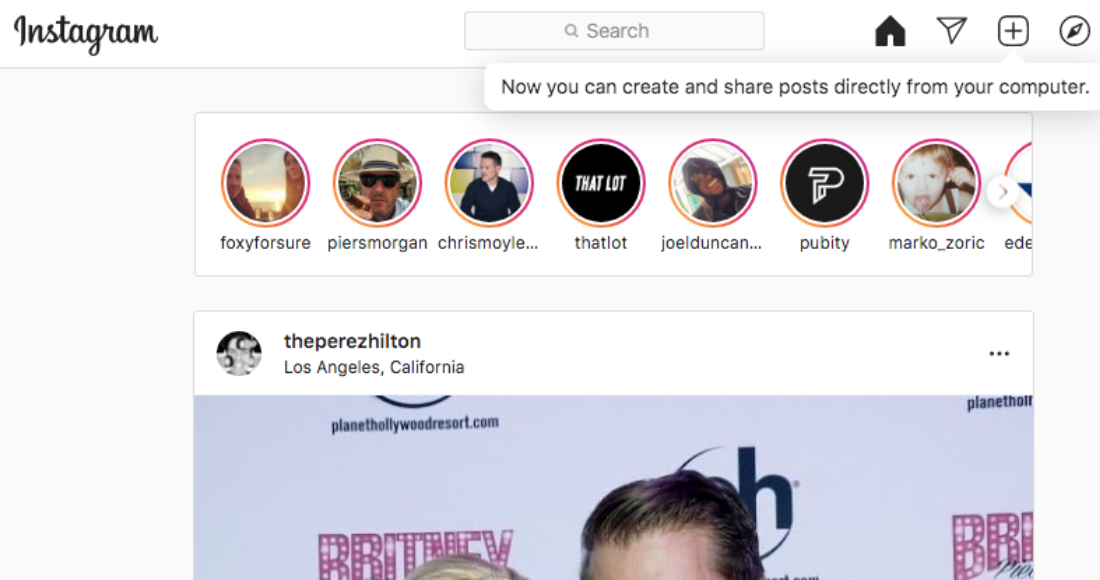Open marko_zoric story
The height and width of the screenshot is (580, 1100).
pyautogui.click(x=936, y=182)
